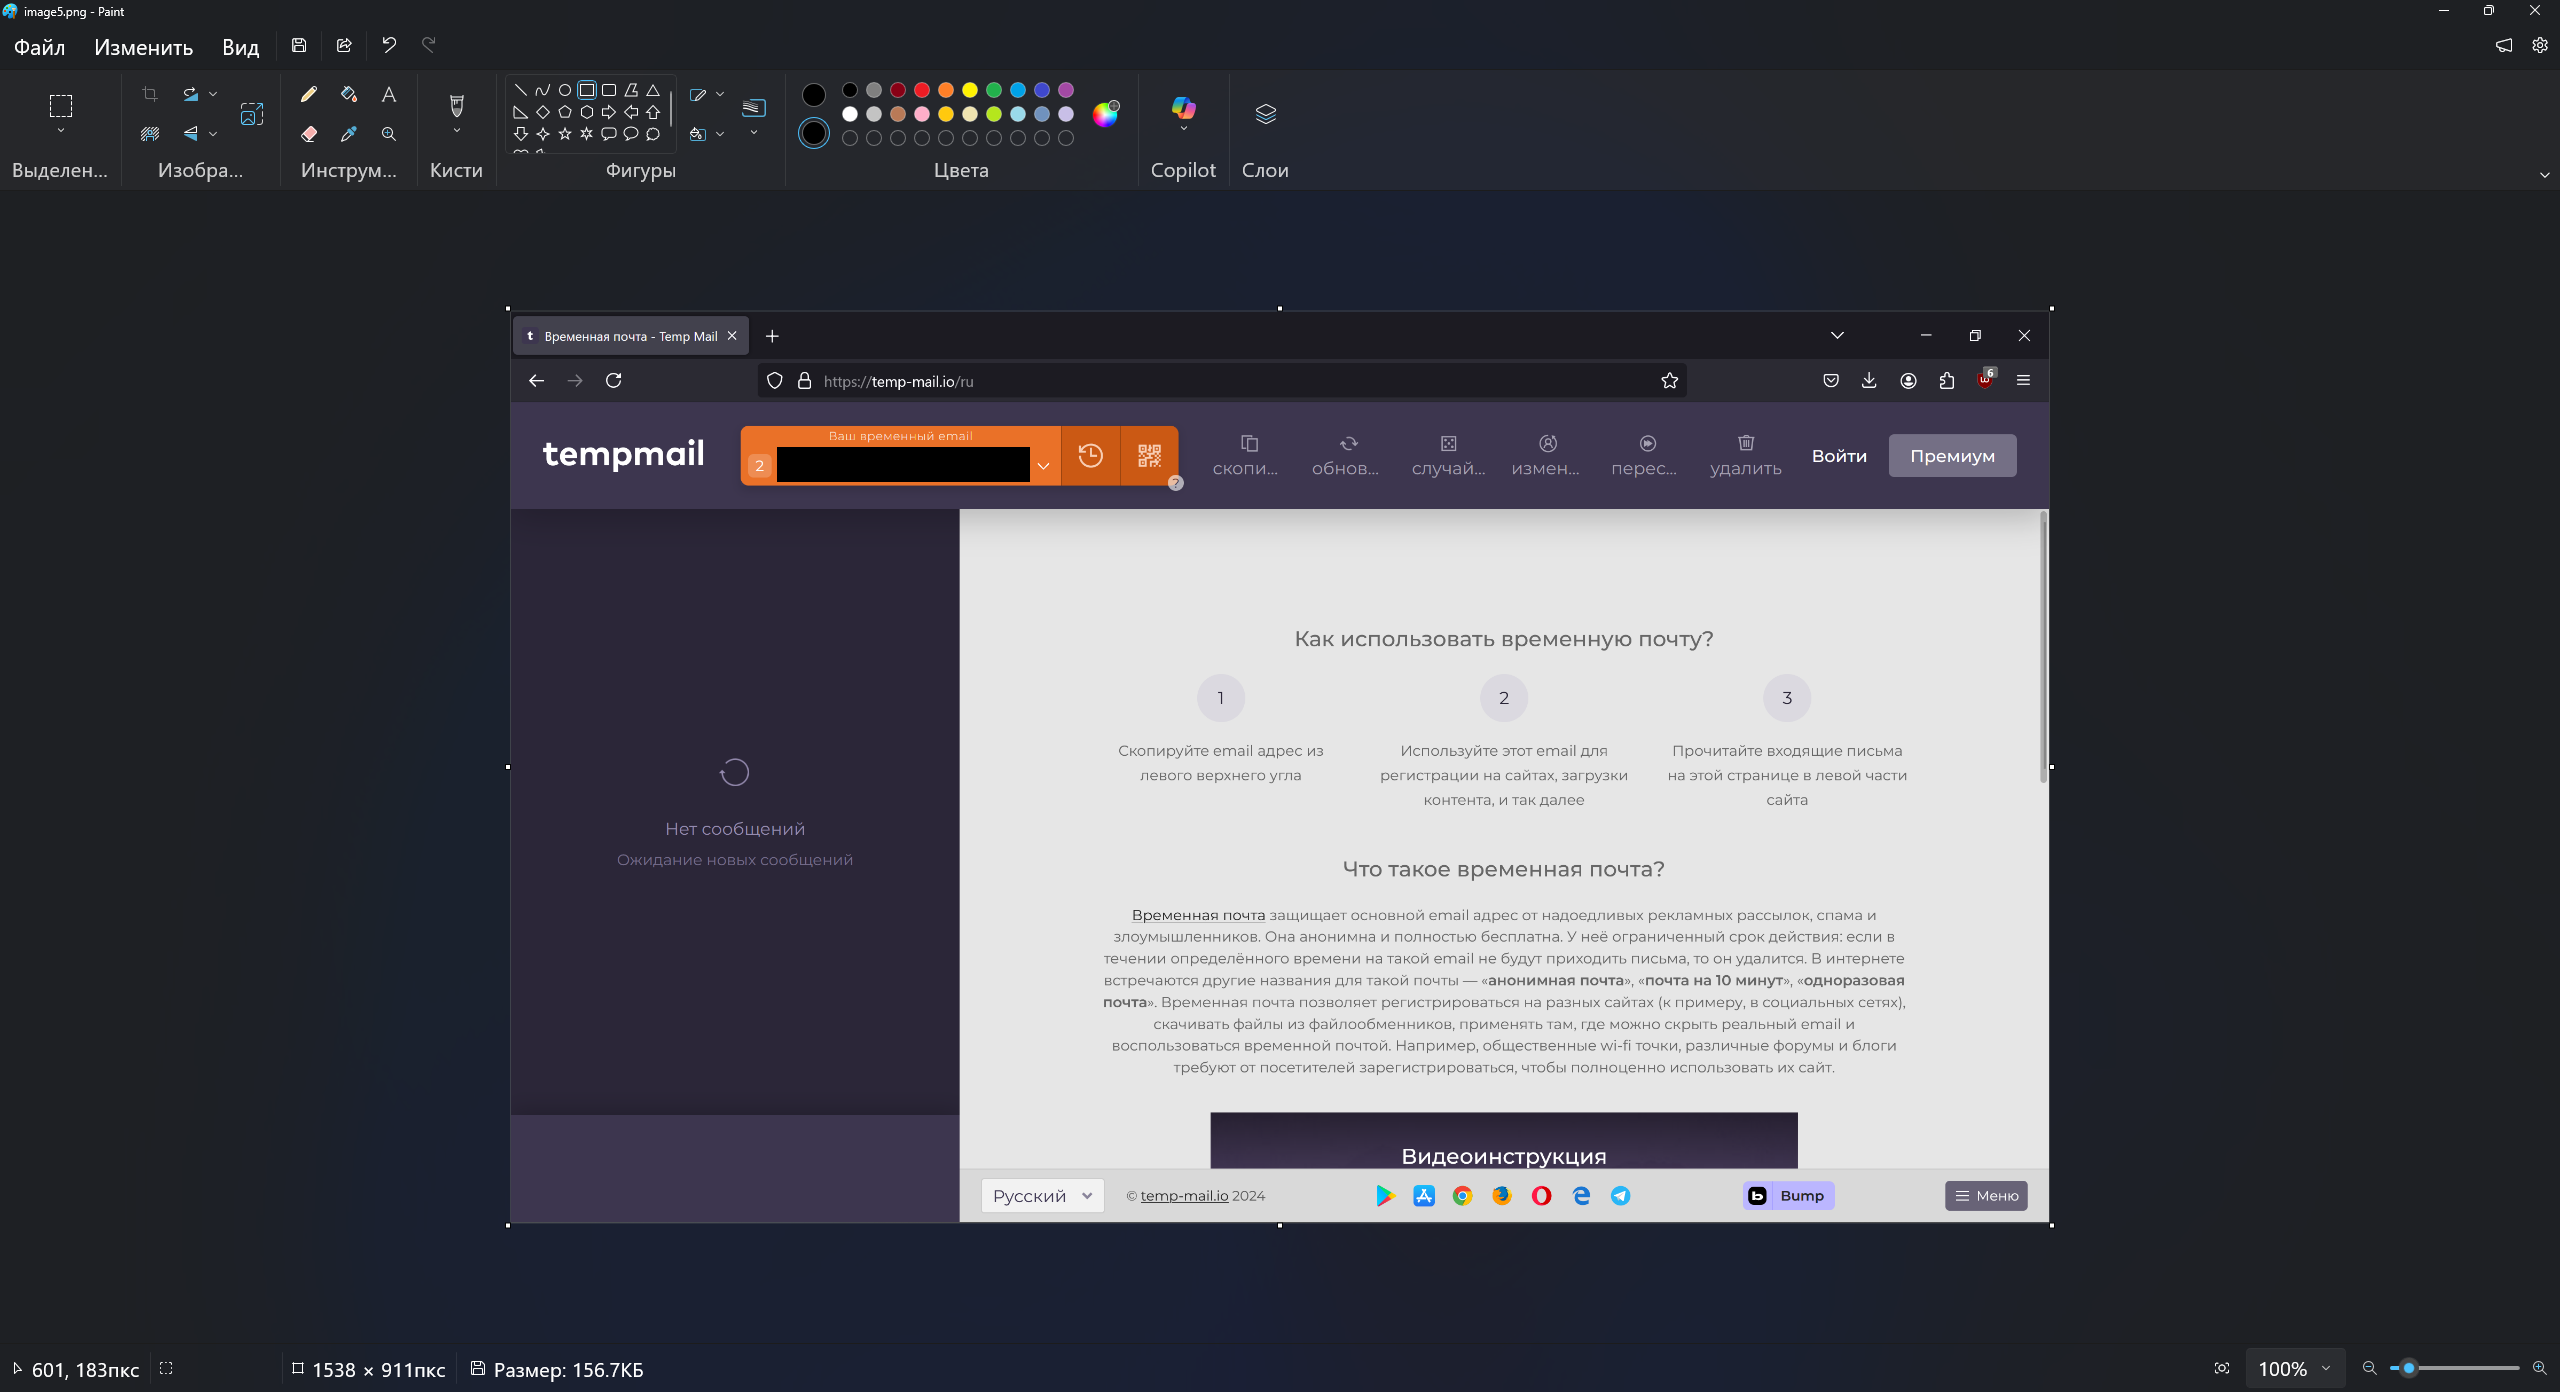Click the fit to window icon

click(x=2222, y=1368)
